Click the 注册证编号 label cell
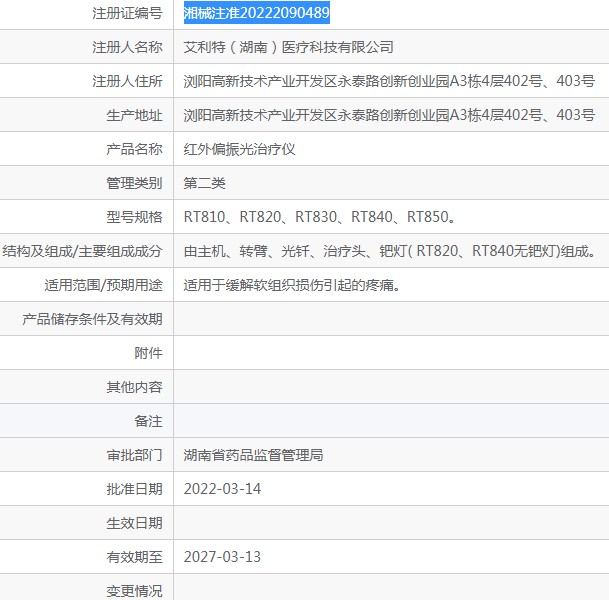 coord(127,13)
